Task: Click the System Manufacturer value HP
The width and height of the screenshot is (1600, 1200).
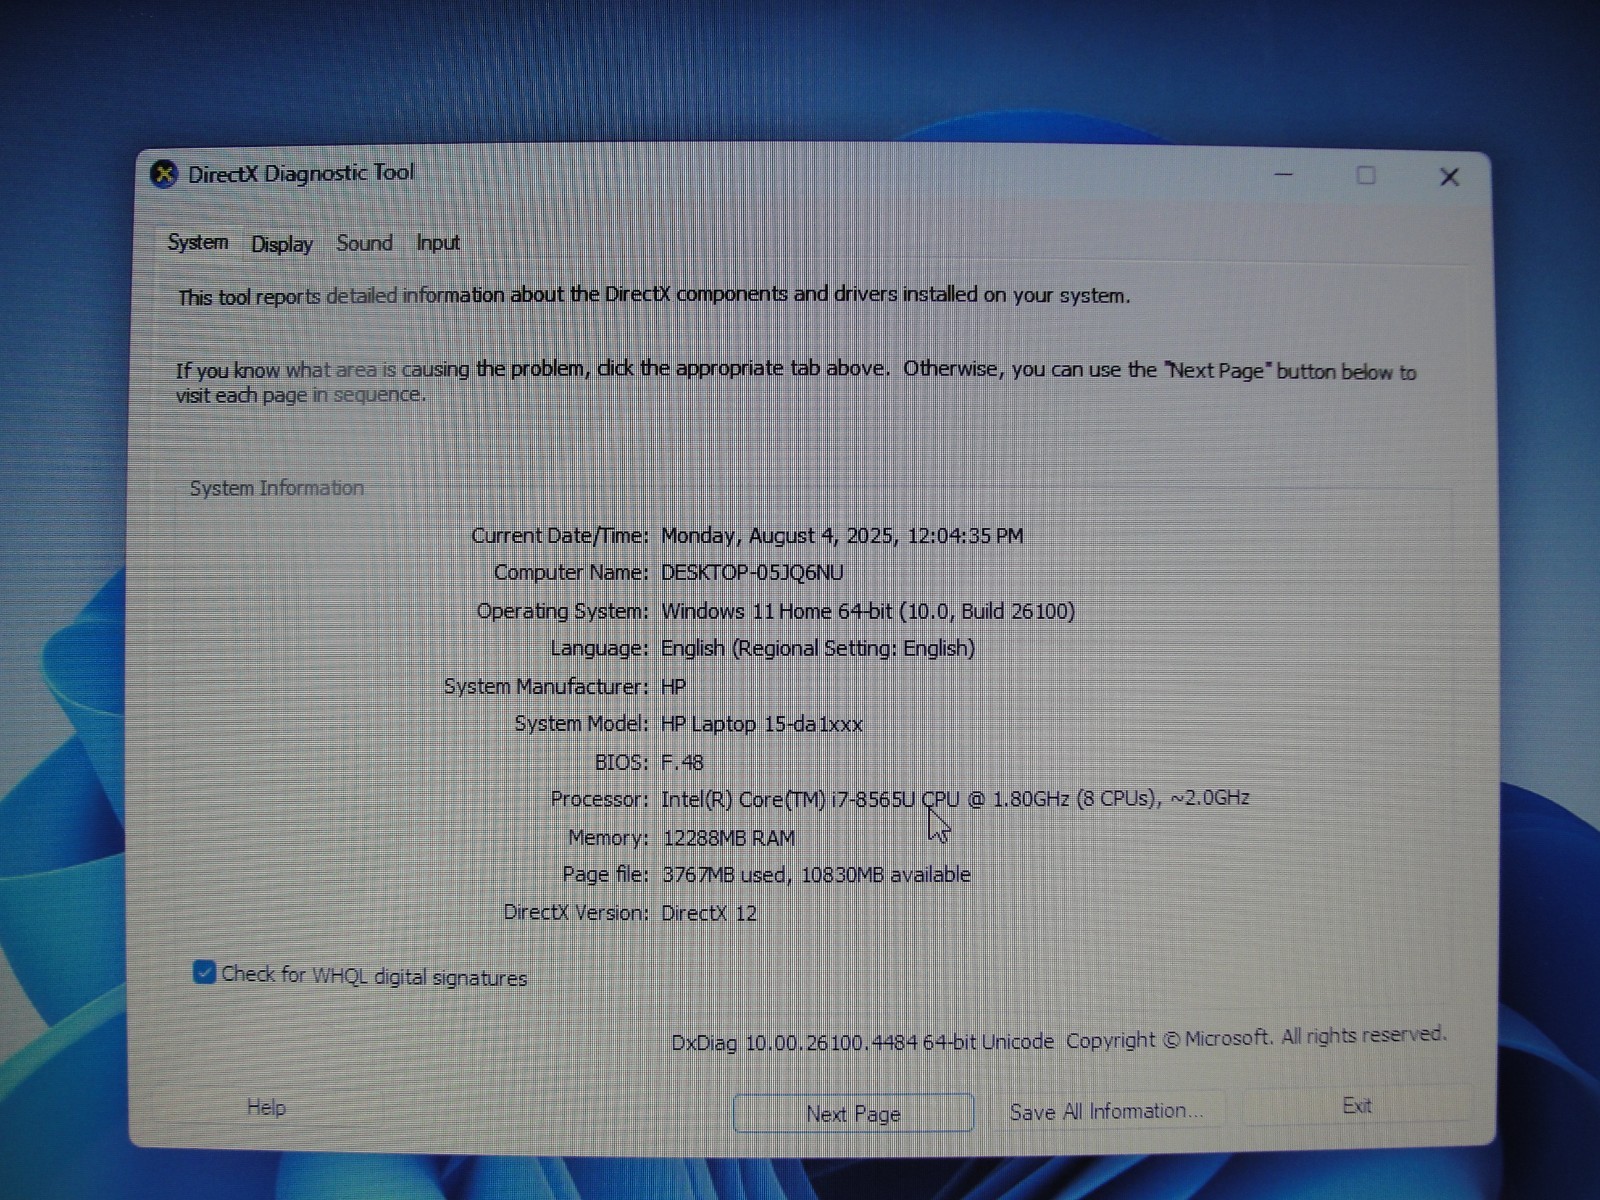Action: click(x=673, y=687)
